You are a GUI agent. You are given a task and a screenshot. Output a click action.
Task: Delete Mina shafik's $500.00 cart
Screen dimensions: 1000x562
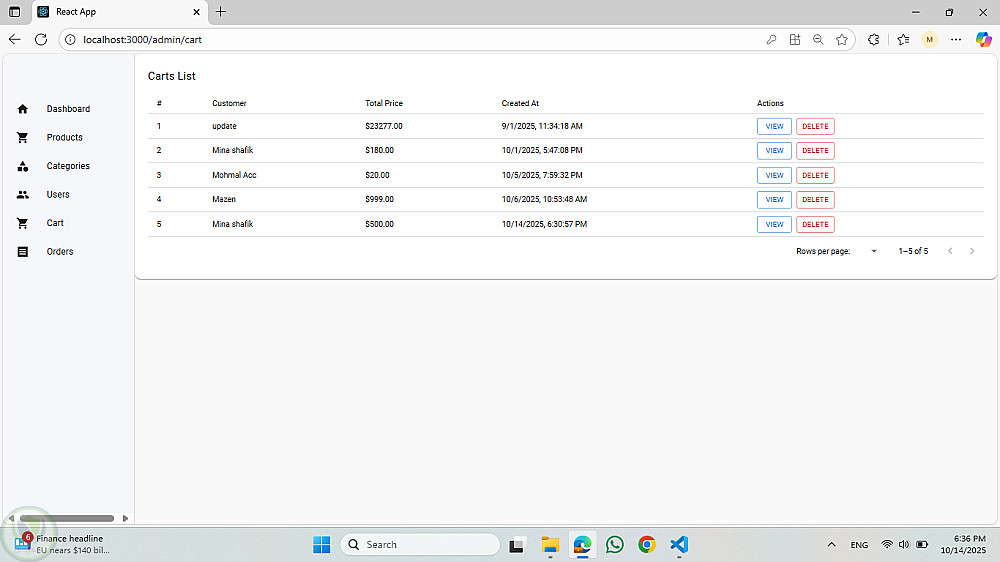click(x=815, y=225)
